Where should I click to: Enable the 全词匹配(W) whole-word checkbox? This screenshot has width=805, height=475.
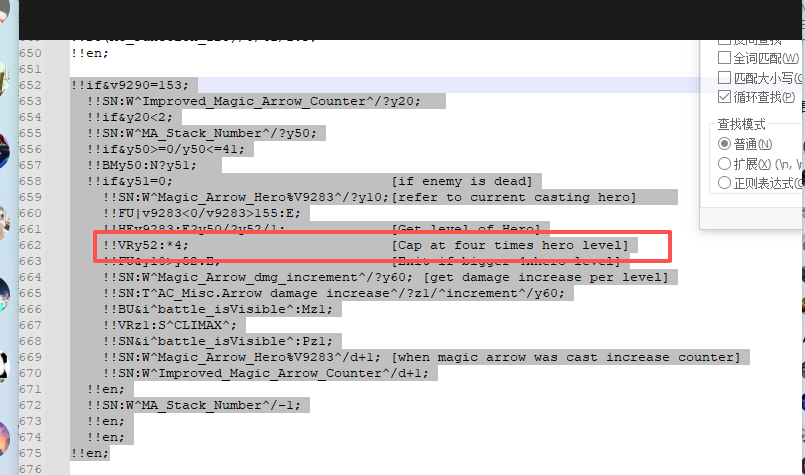pos(725,58)
